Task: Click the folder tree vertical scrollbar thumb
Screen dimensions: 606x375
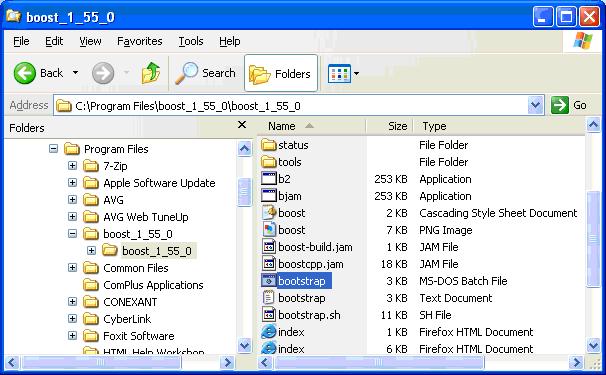Action: (x=244, y=192)
